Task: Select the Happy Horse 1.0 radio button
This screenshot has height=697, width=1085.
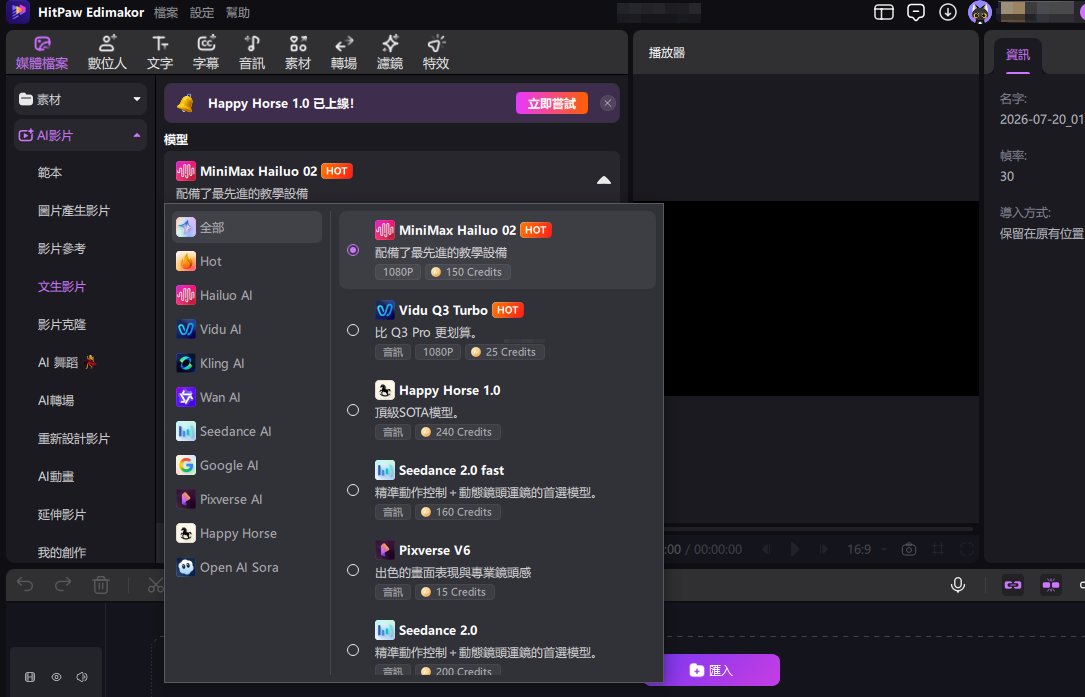Action: (x=353, y=410)
